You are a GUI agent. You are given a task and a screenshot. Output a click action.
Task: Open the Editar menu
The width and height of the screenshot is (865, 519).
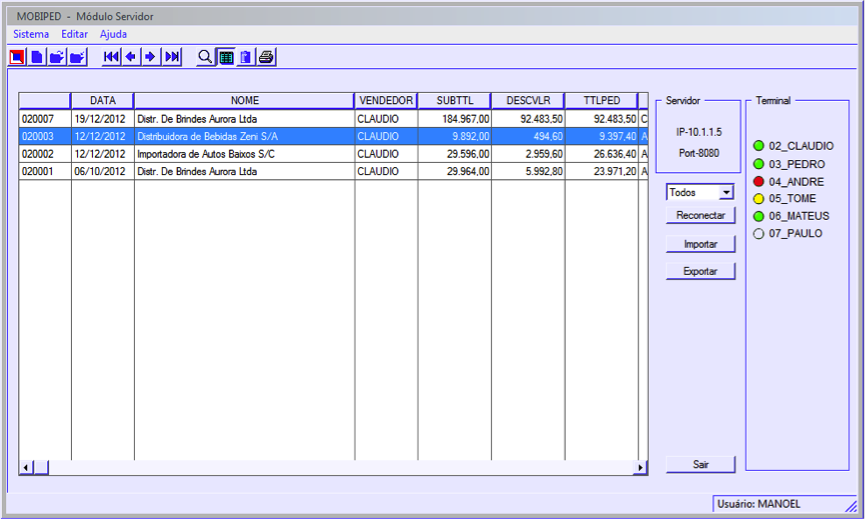[74, 34]
